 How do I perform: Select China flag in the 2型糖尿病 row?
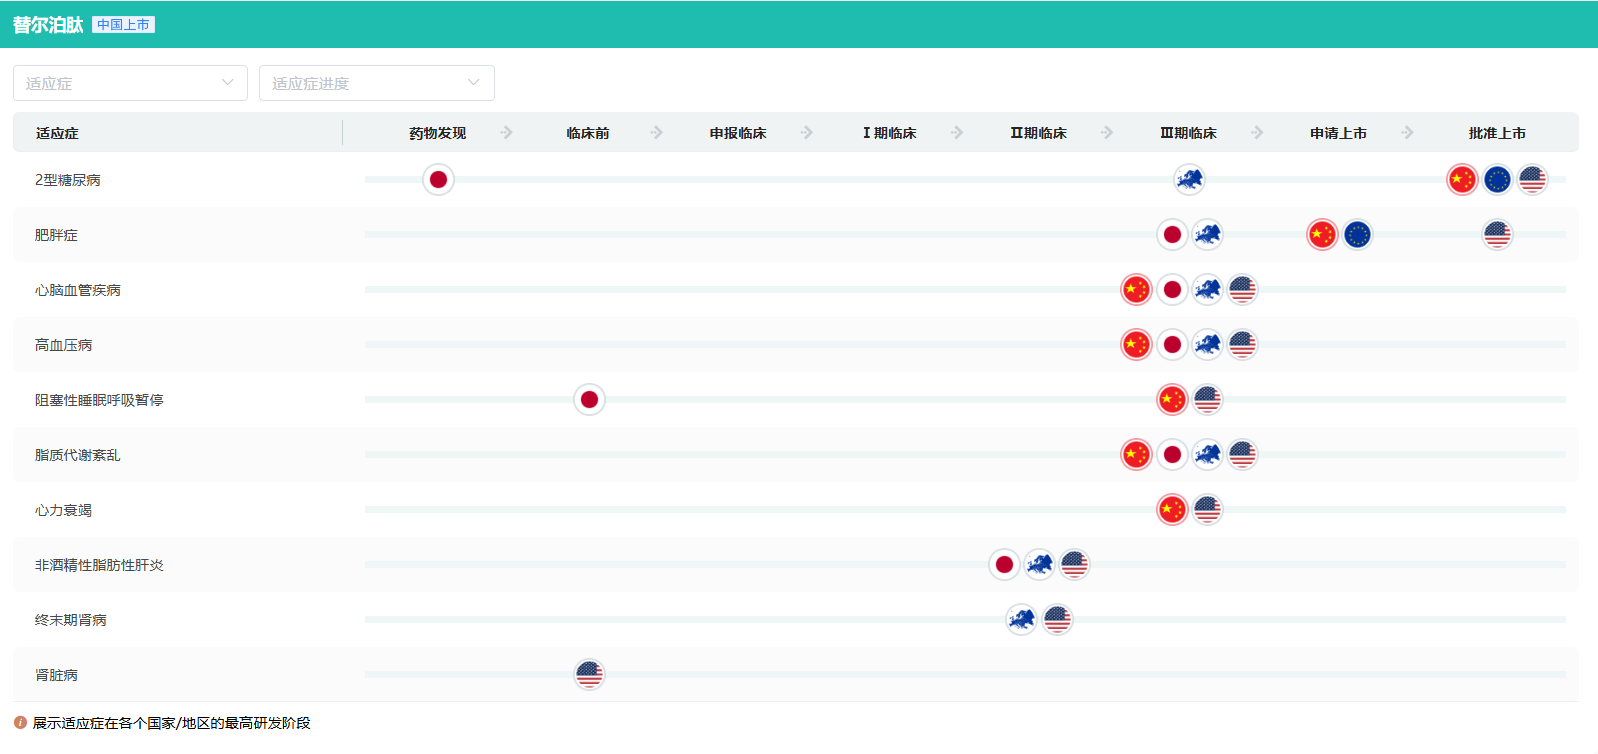pyautogui.click(x=1462, y=180)
